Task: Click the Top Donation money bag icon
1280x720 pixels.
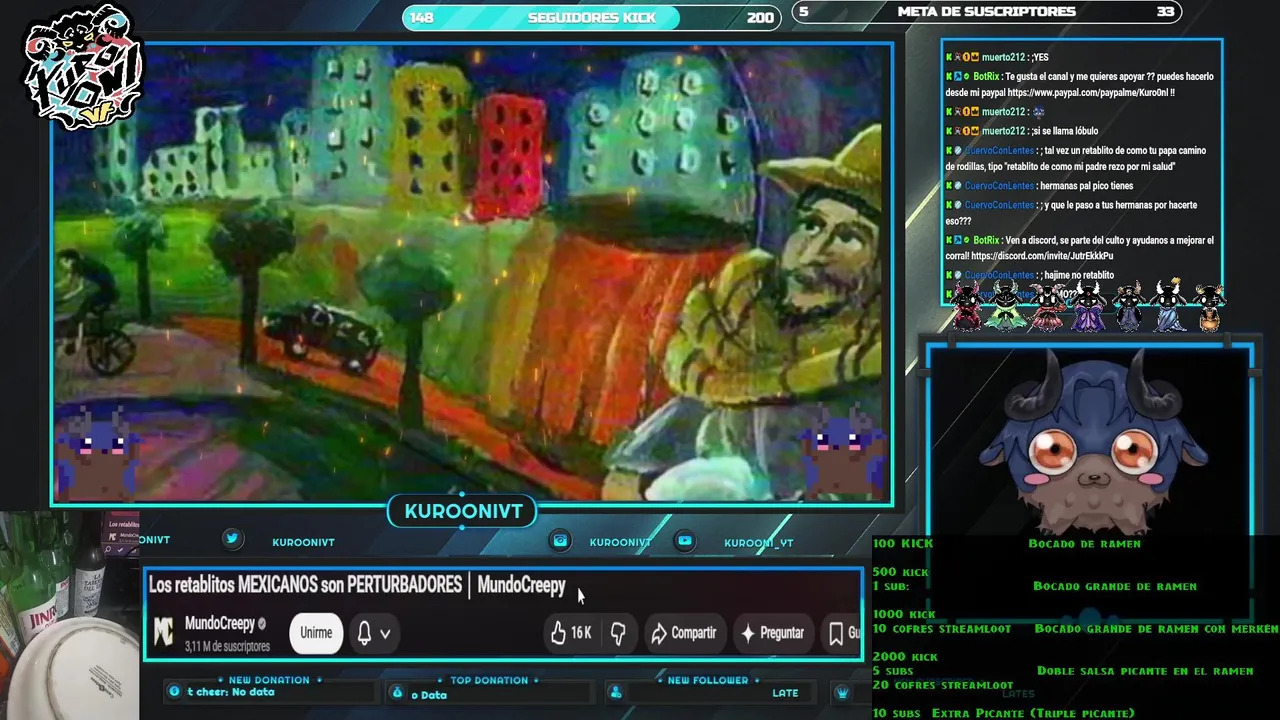Action: pos(397,692)
